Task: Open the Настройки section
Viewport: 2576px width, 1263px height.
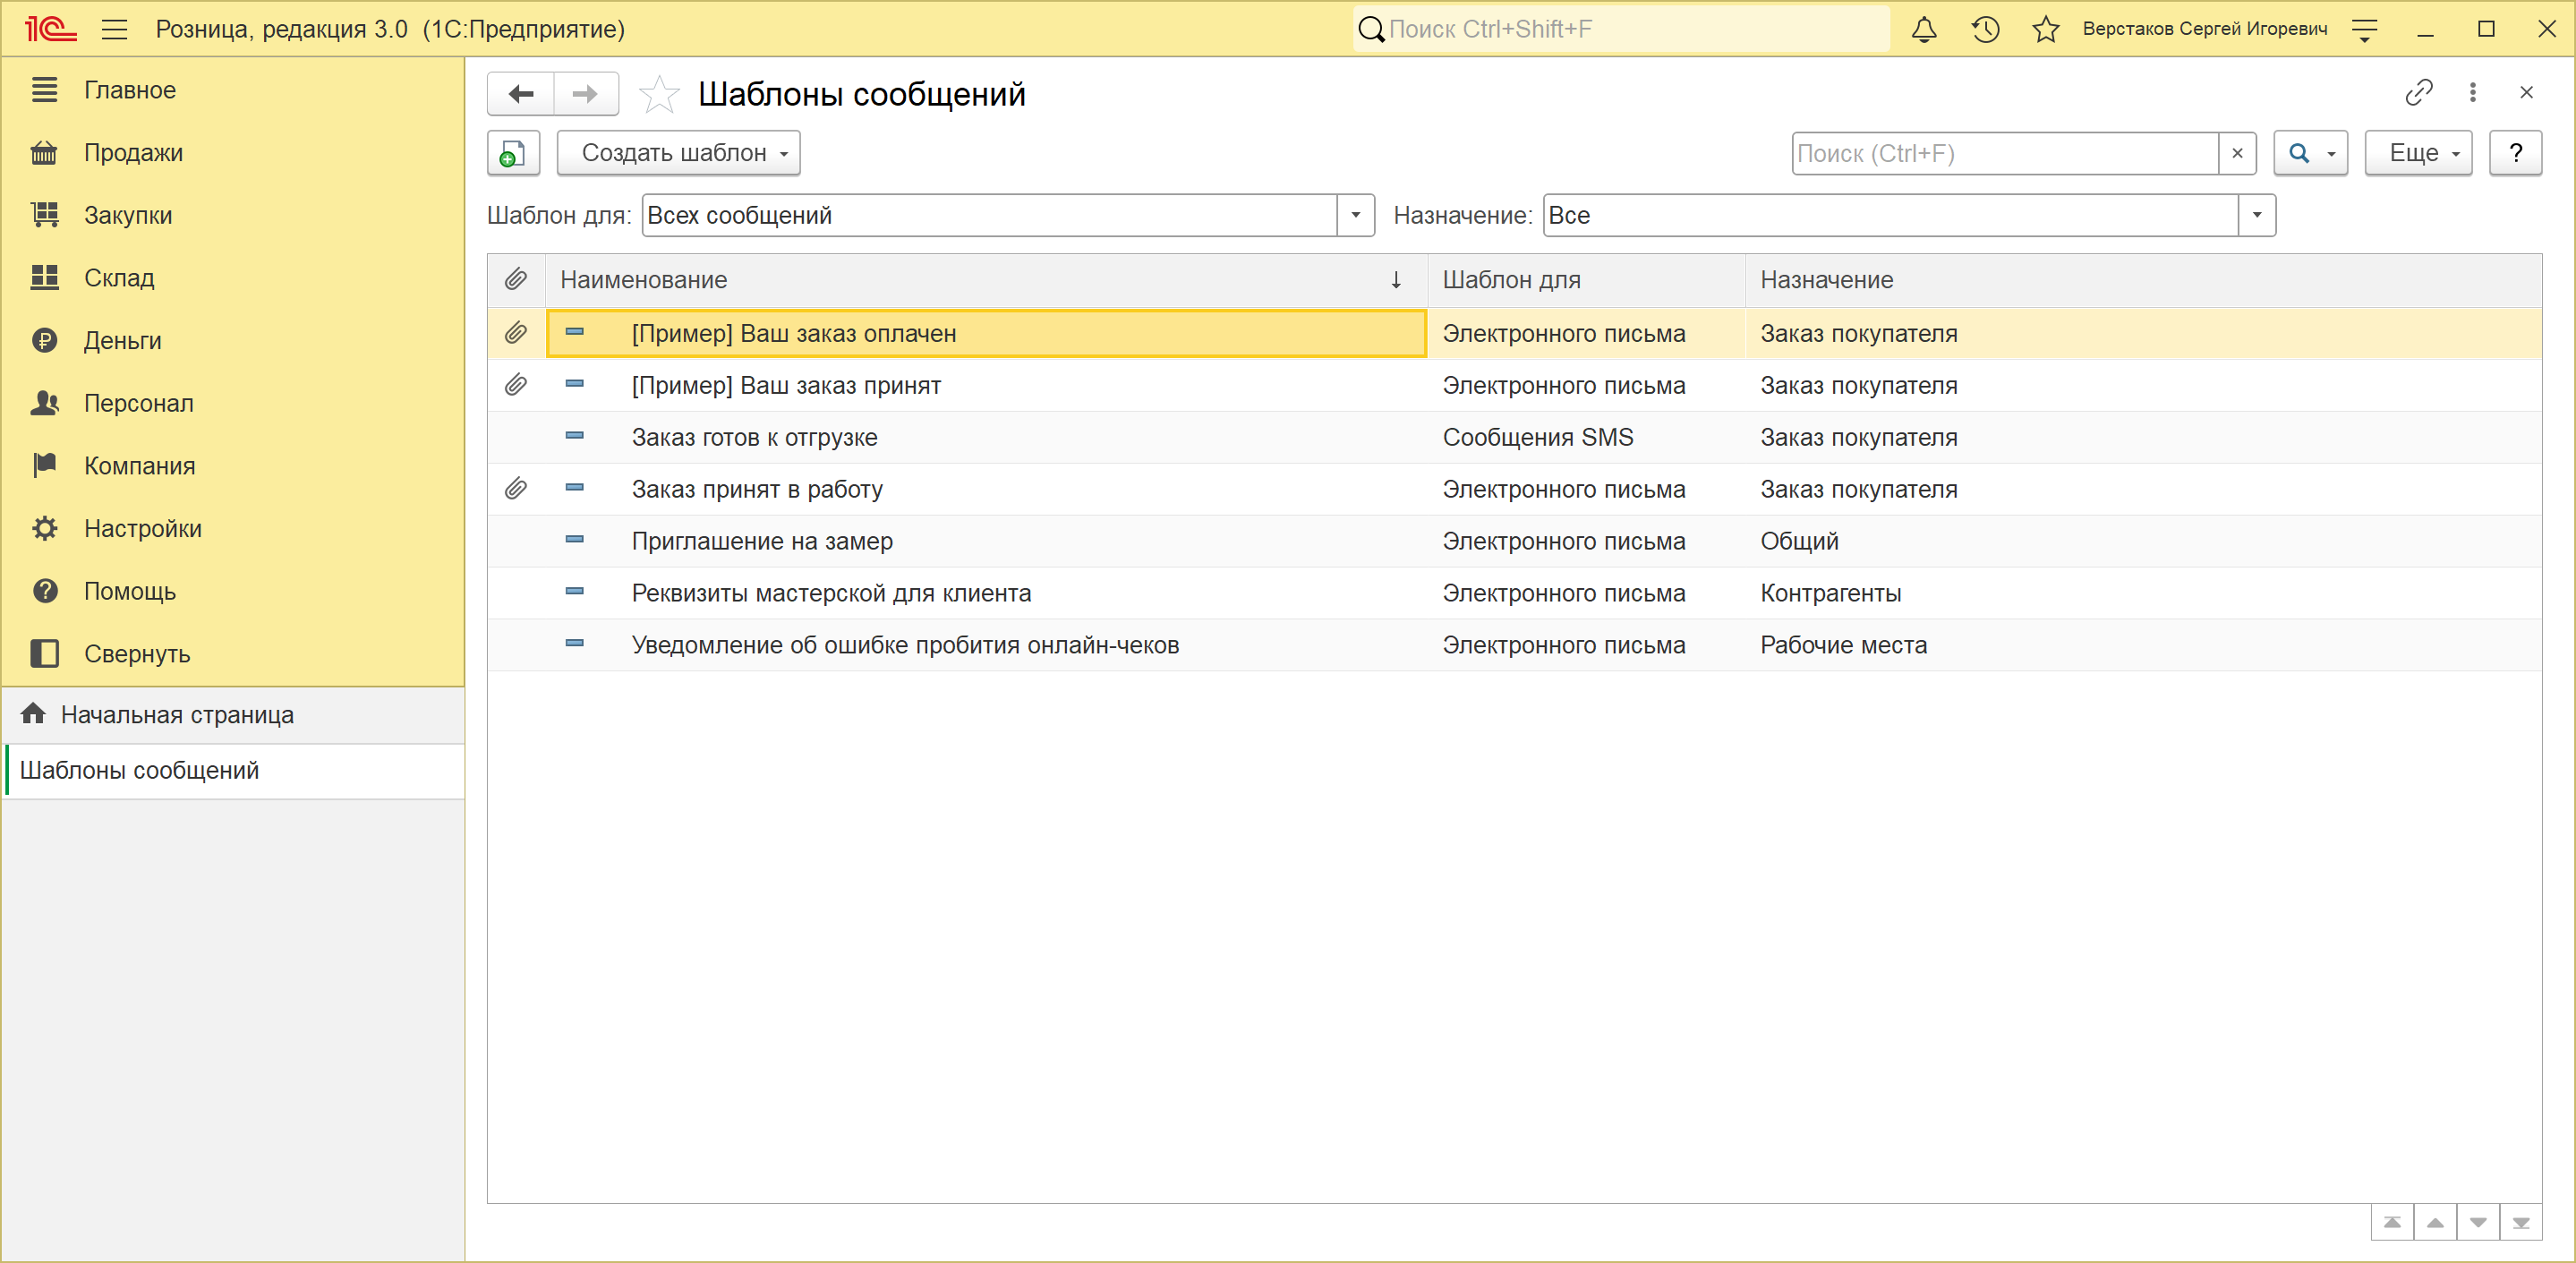Action: click(234, 529)
